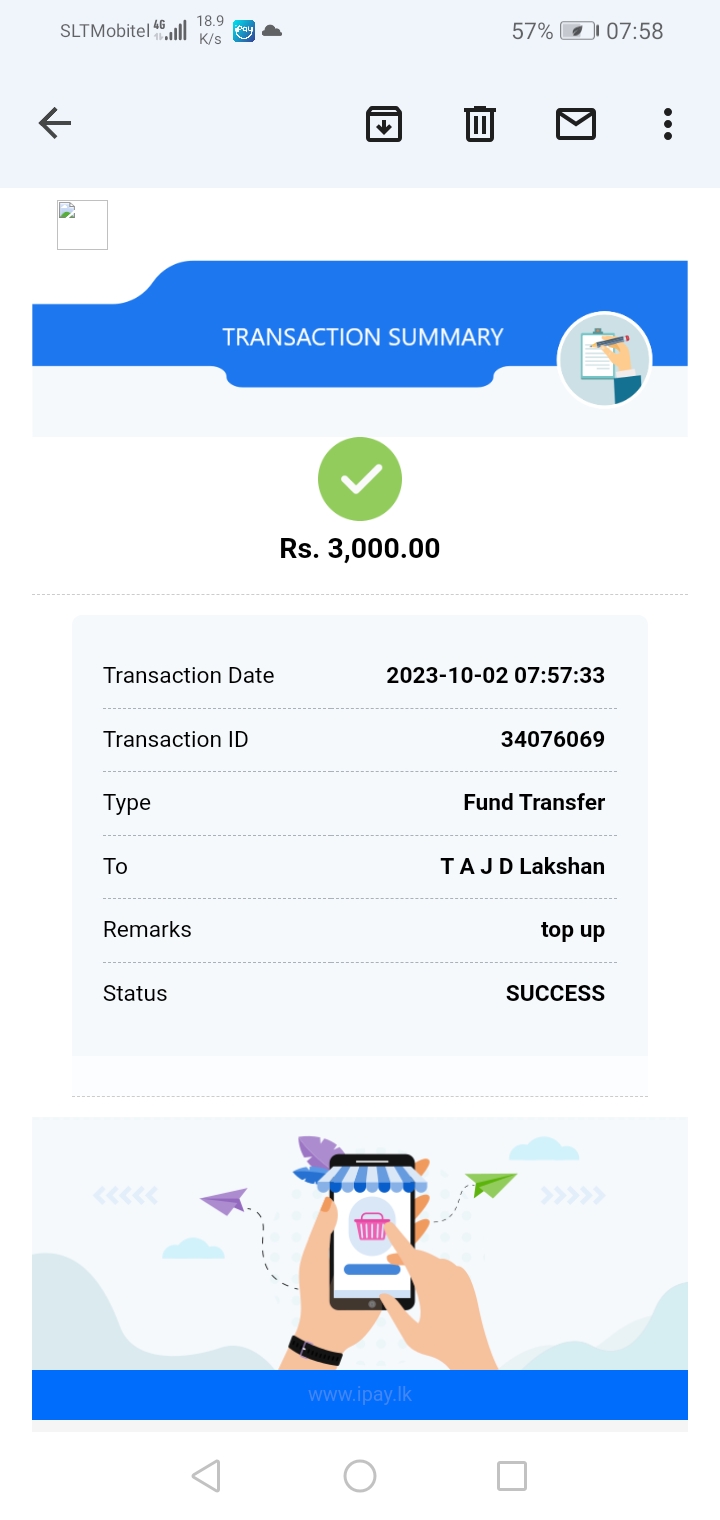Tap the broken image placeholder
Image resolution: width=720 pixels, height=1520 pixels.
tap(82, 225)
